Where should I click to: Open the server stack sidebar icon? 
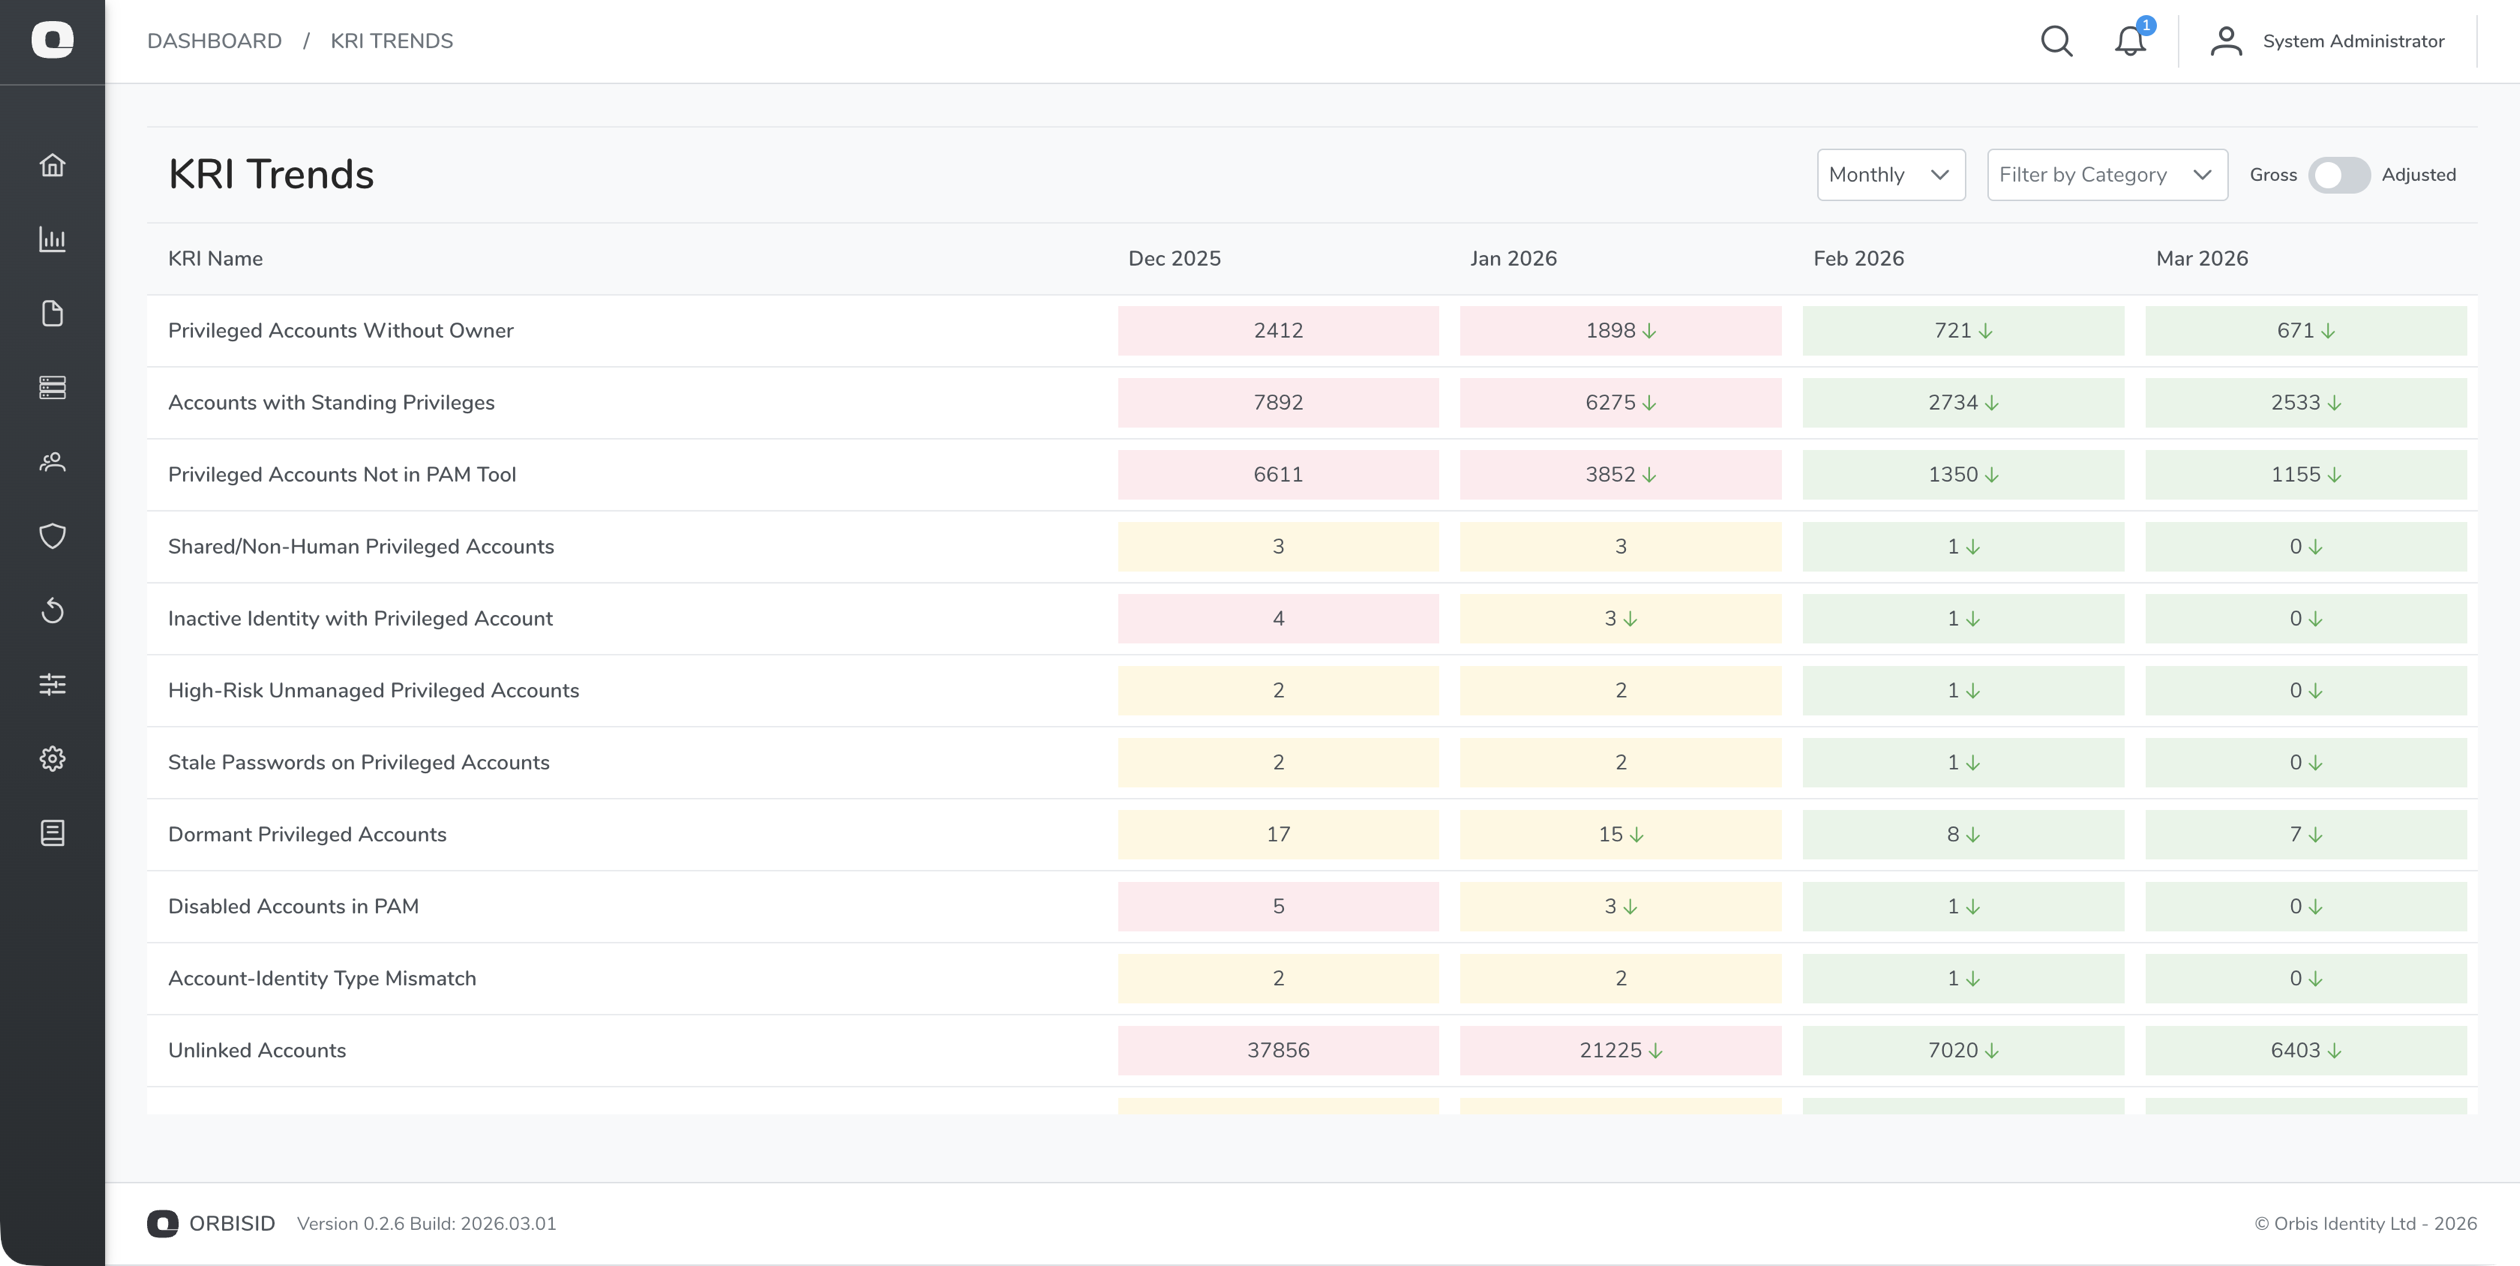pyautogui.click(x=52, y=387)
